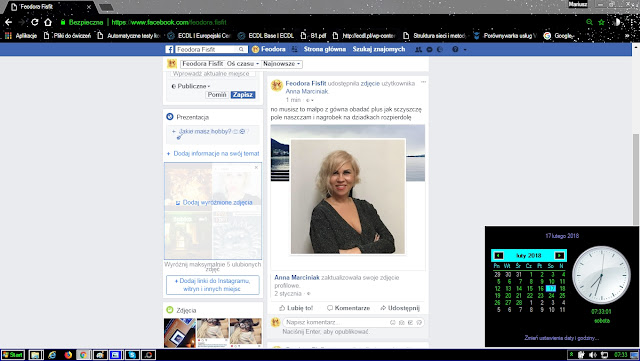640x361 pixels.
Task: Open the post options three-dot menu
Action: point(423,82)
